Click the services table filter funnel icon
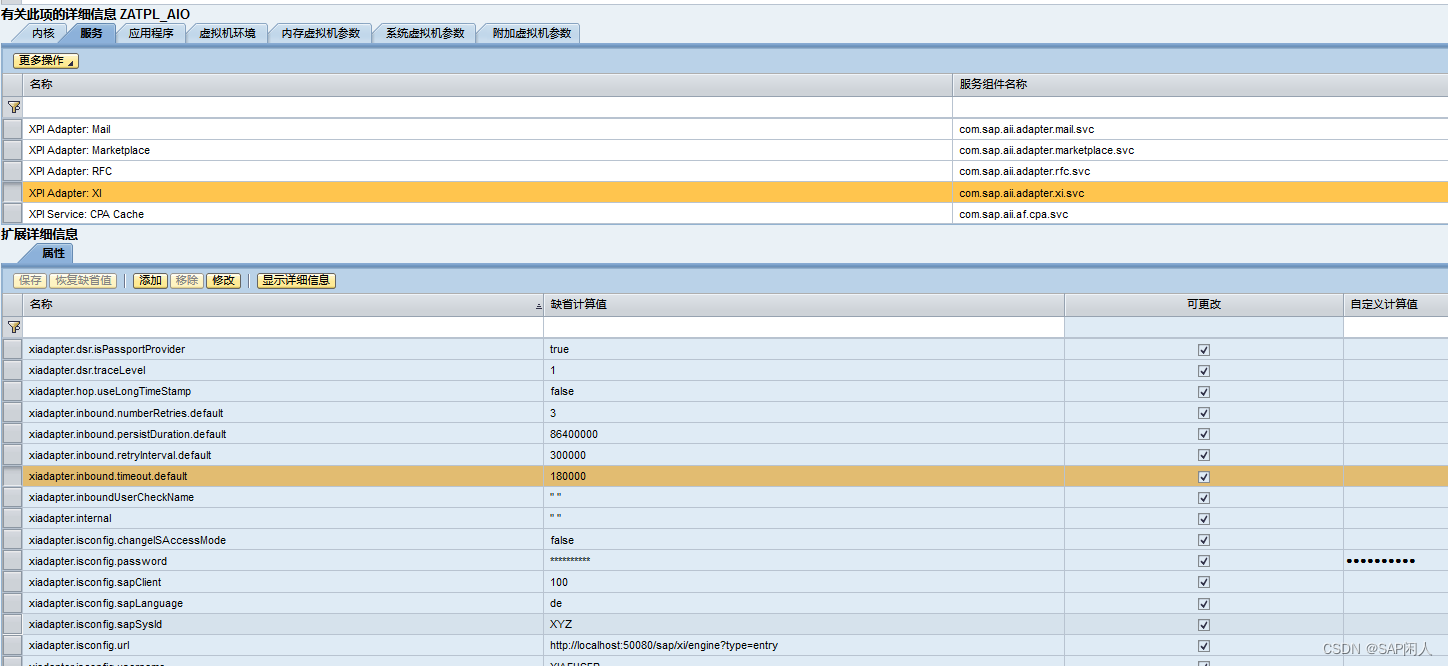 pos(13,106)
